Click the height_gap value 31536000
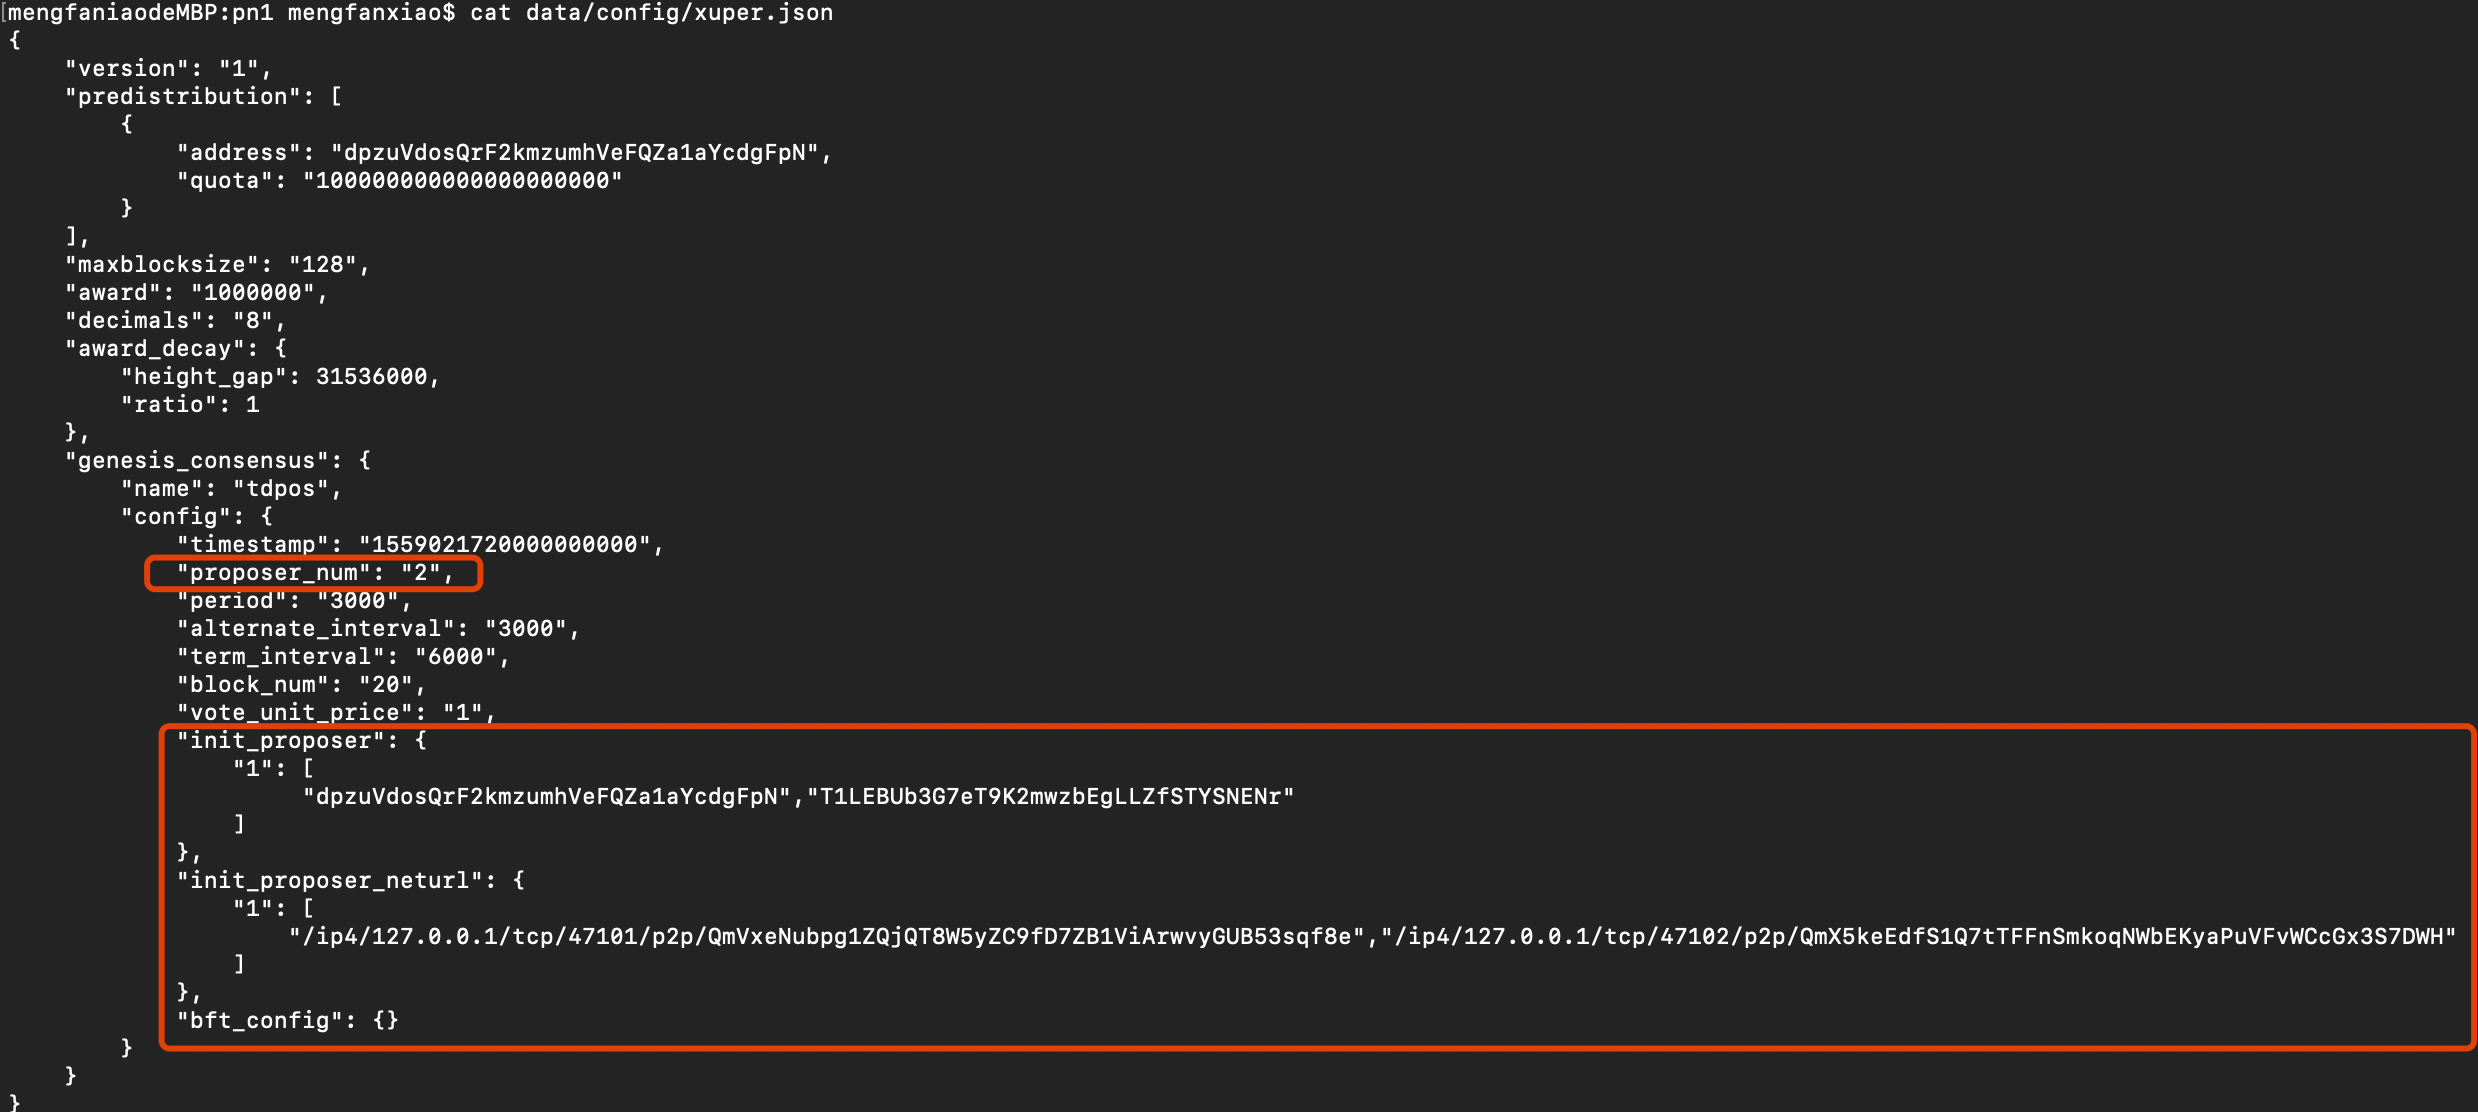Viewport: 2478px width, 1112px height. point(371,377)
